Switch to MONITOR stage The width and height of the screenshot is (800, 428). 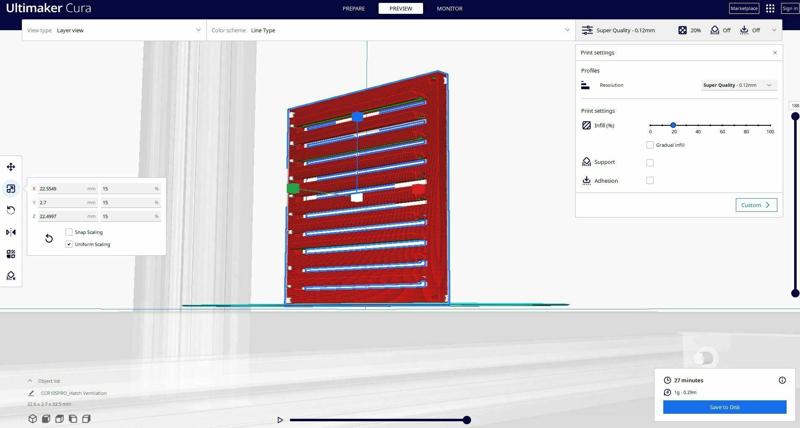pos(449,9)
